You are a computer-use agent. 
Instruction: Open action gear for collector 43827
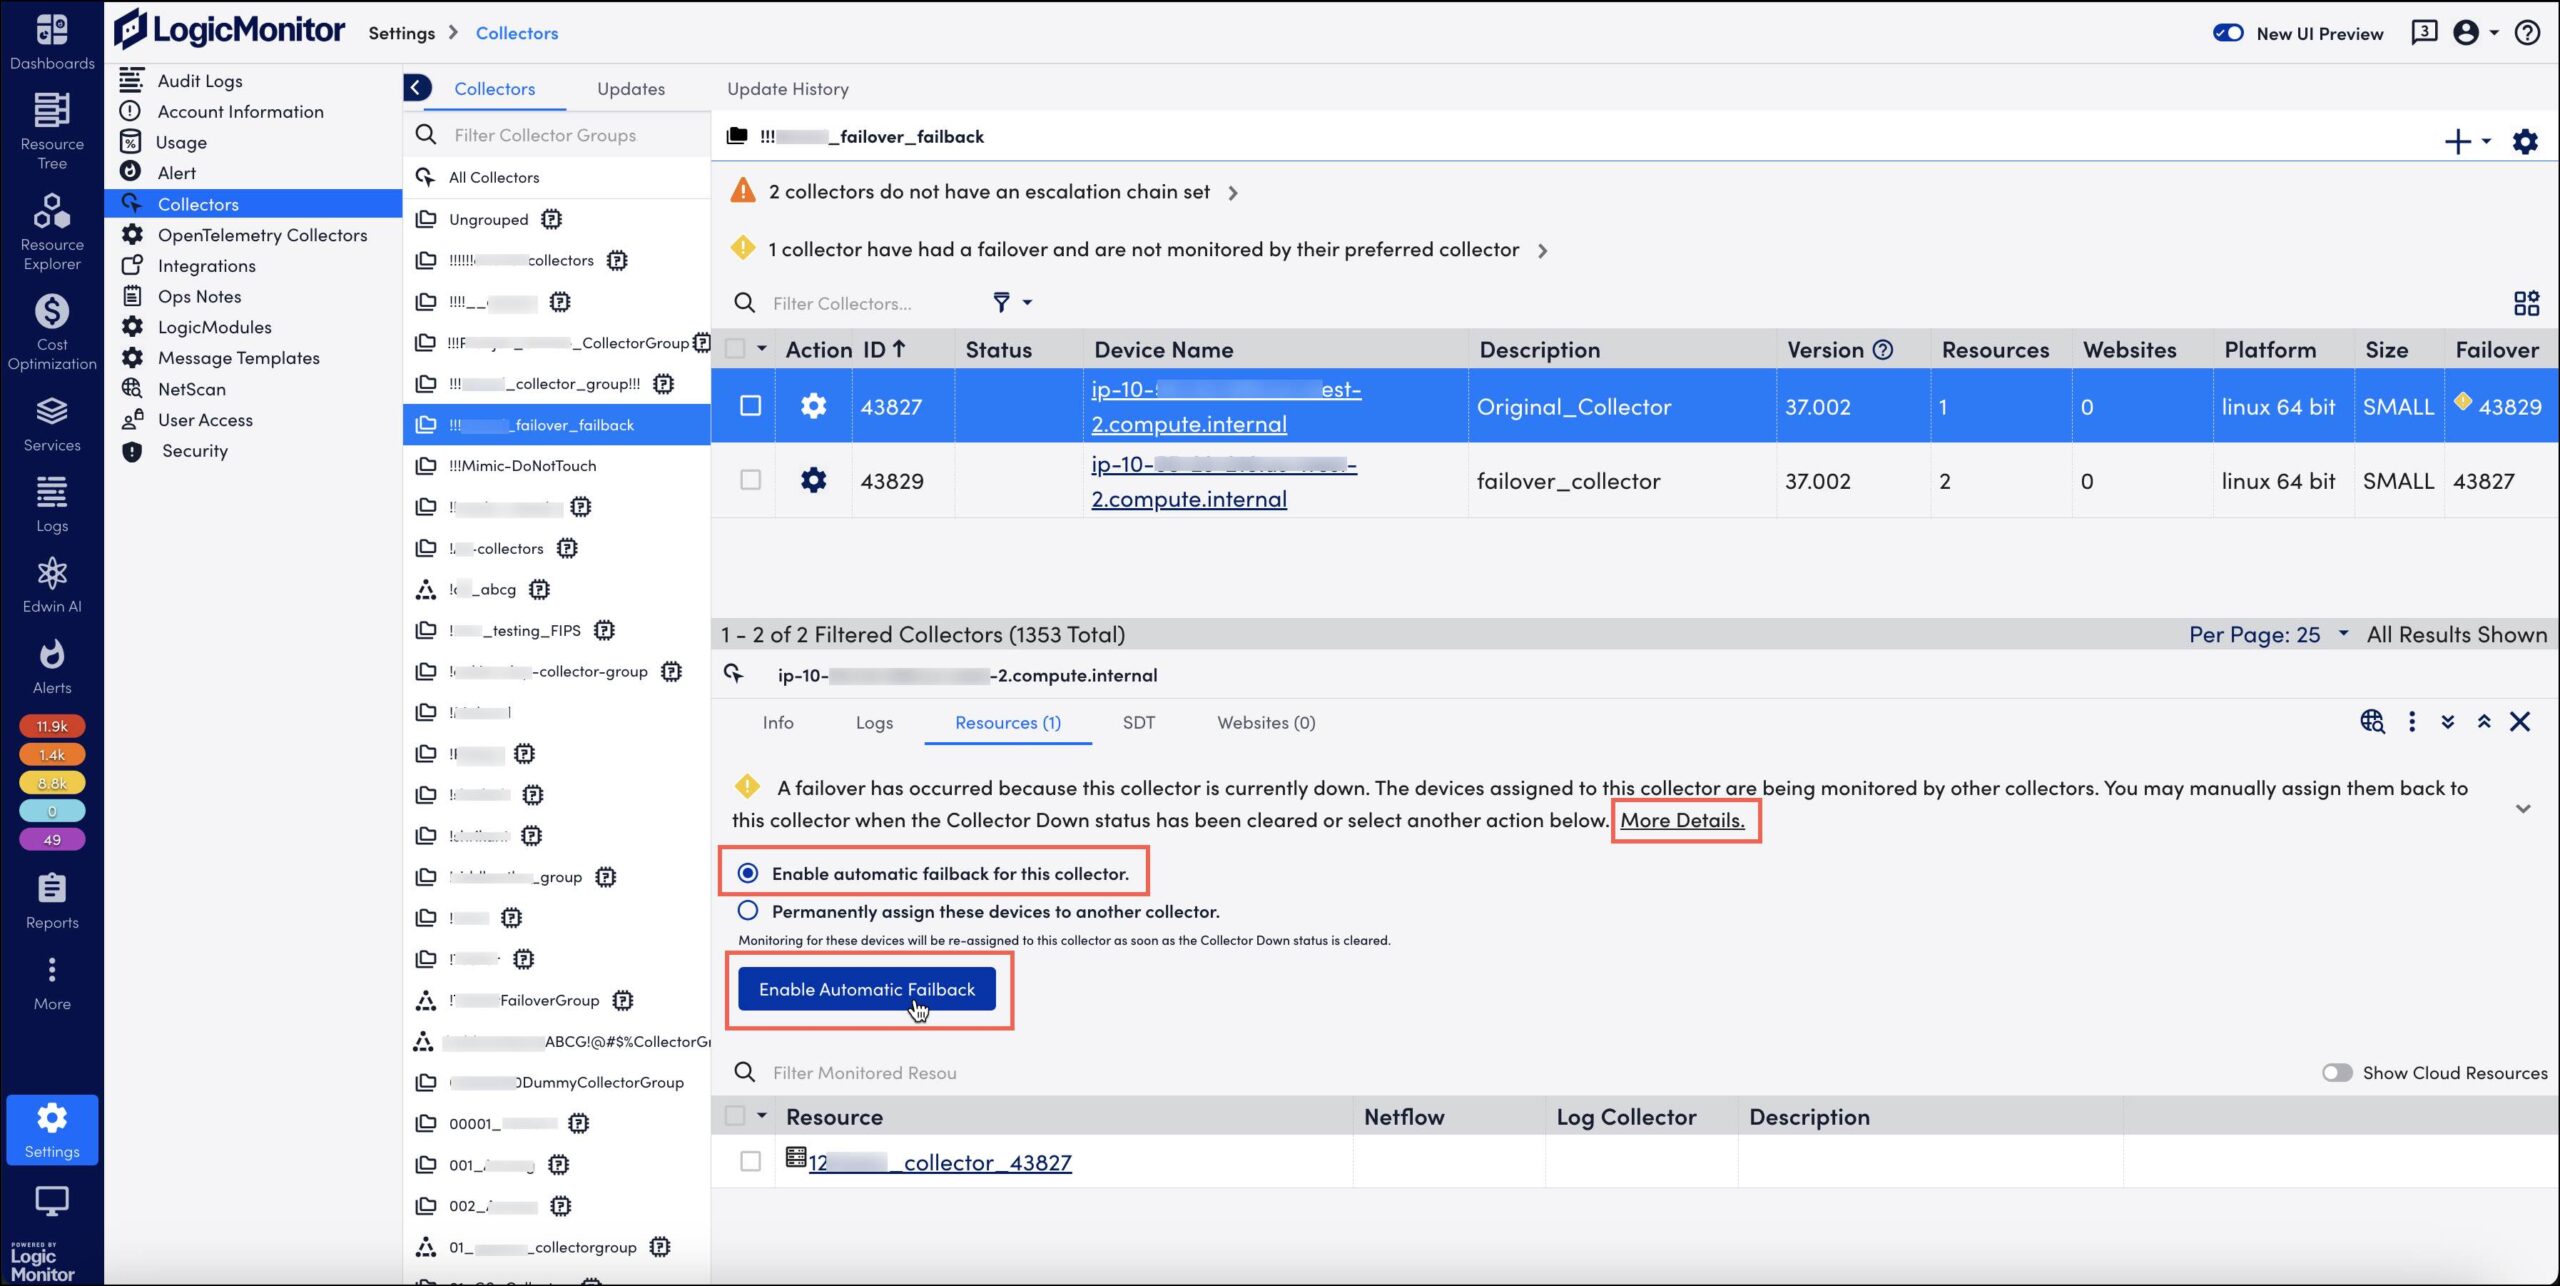(813, 406)
